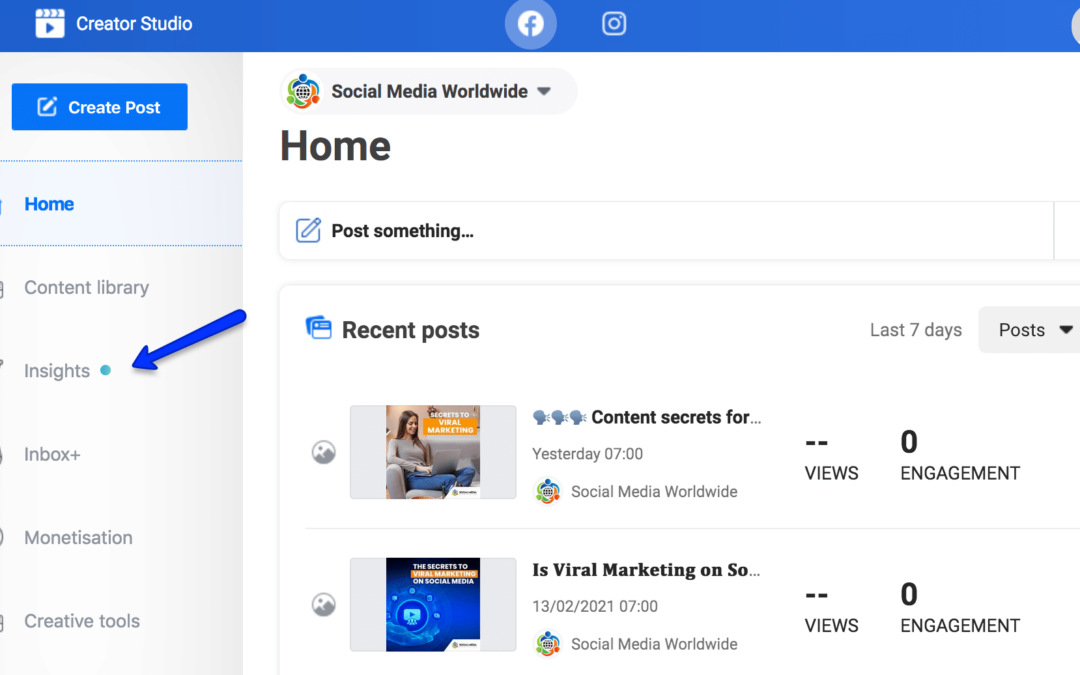Open Creative tools in the sidebar
Image resolution: width=1080 pixels, height=675 pixels.
[x=82, y=621]
